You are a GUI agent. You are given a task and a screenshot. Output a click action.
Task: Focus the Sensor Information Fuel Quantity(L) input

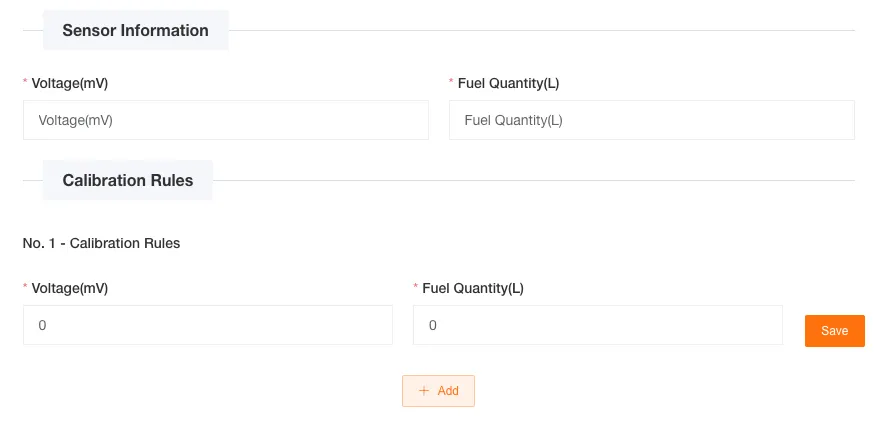point(651,120)
